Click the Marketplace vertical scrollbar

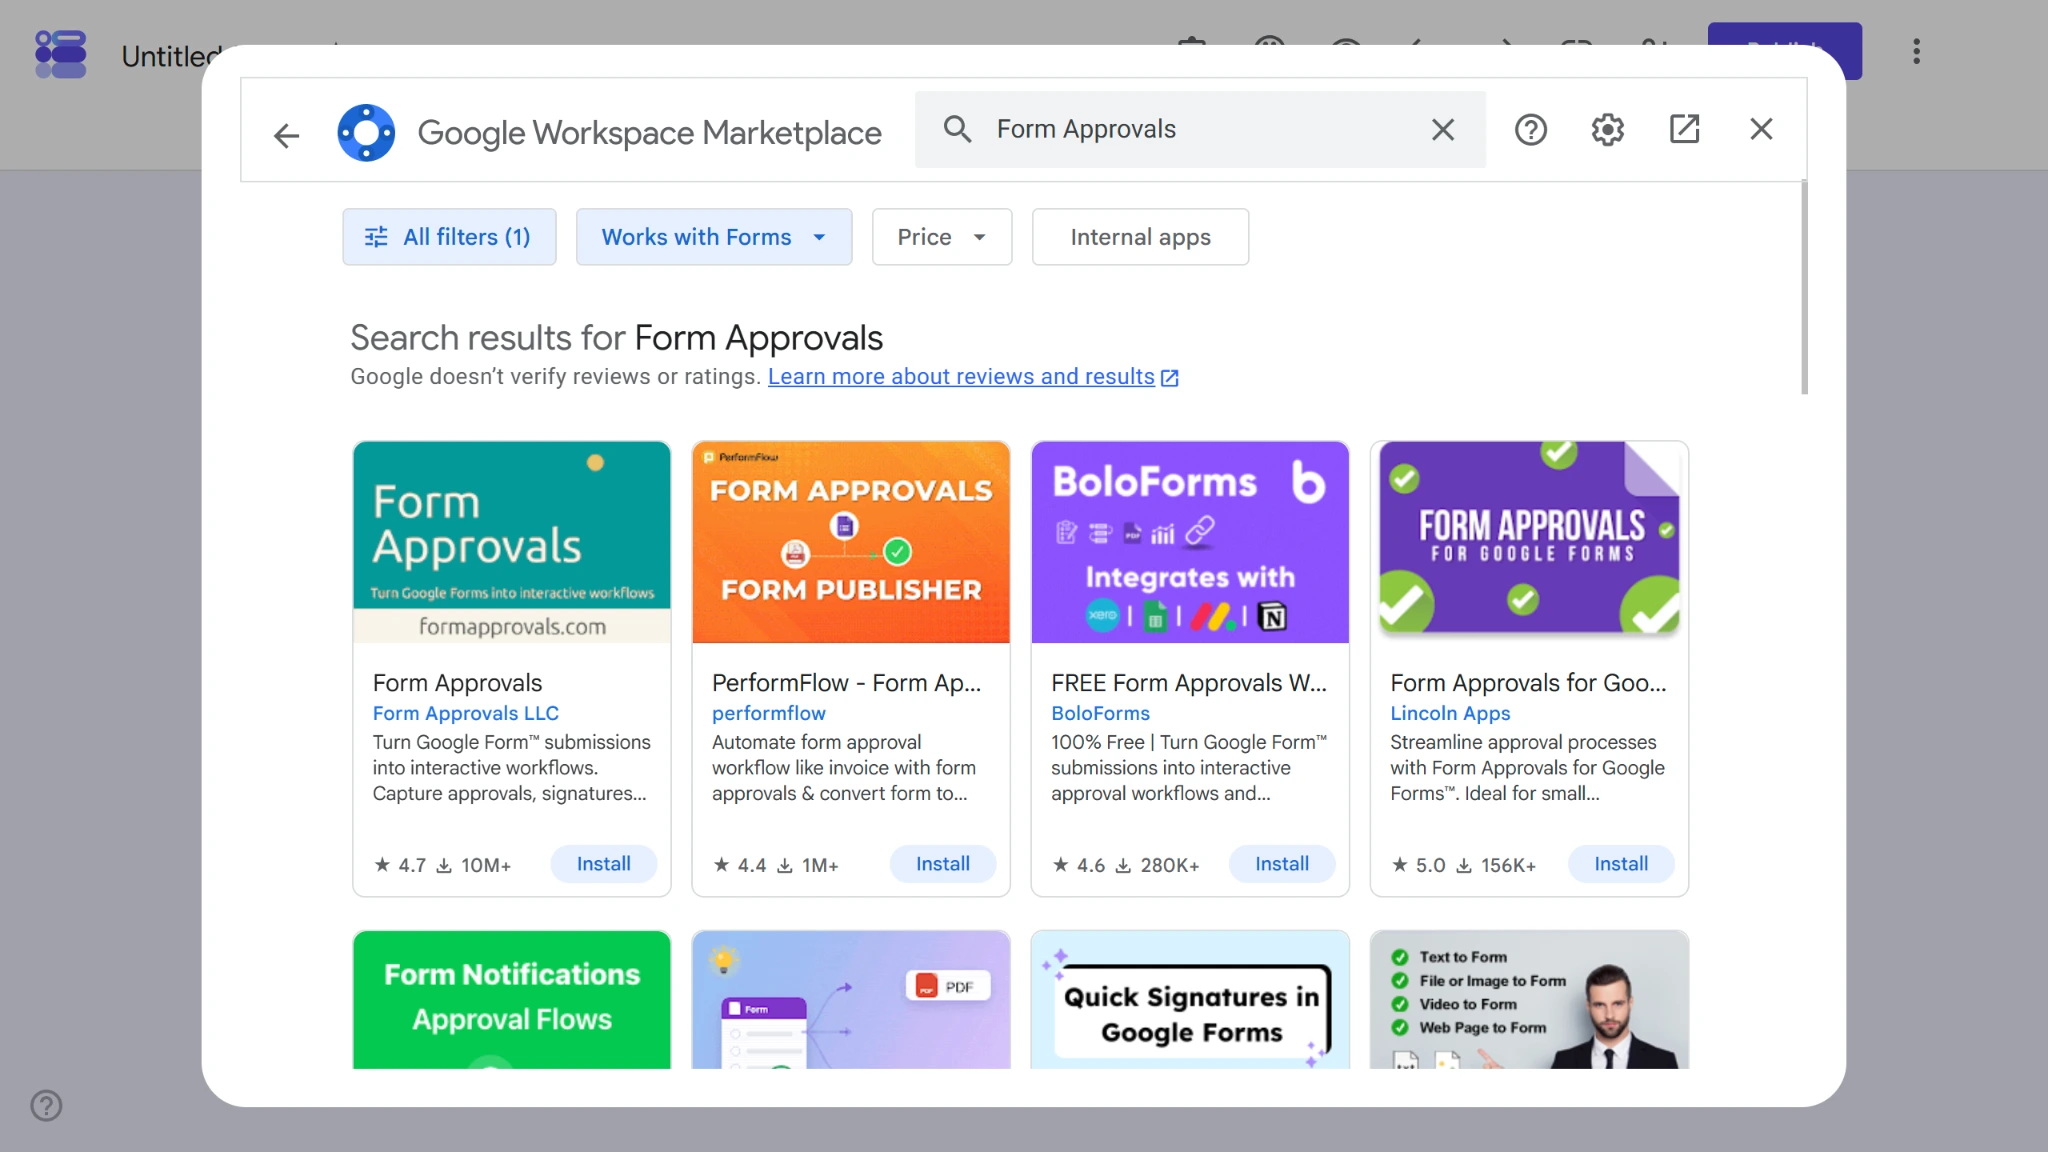1804,288
